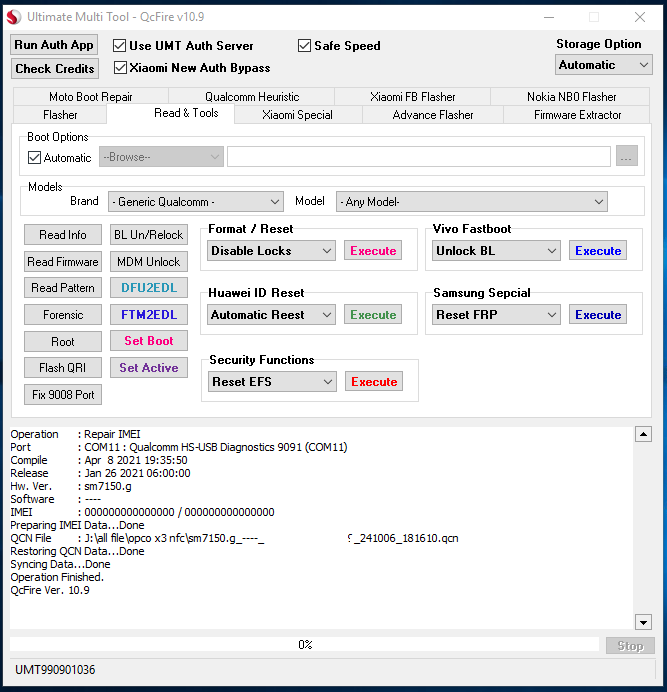Uncheck Xiaomi New Auth Bypass

pos(120,68)
